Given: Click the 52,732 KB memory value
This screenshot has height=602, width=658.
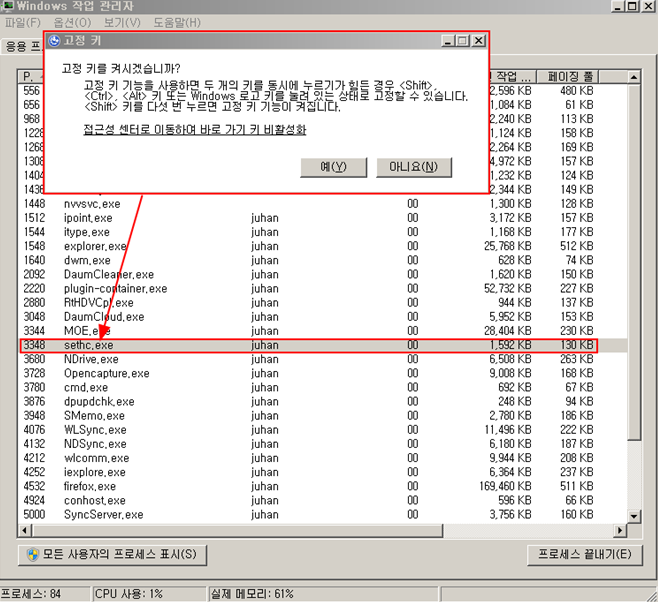Looking at the screenshot, I should [508, 289].
